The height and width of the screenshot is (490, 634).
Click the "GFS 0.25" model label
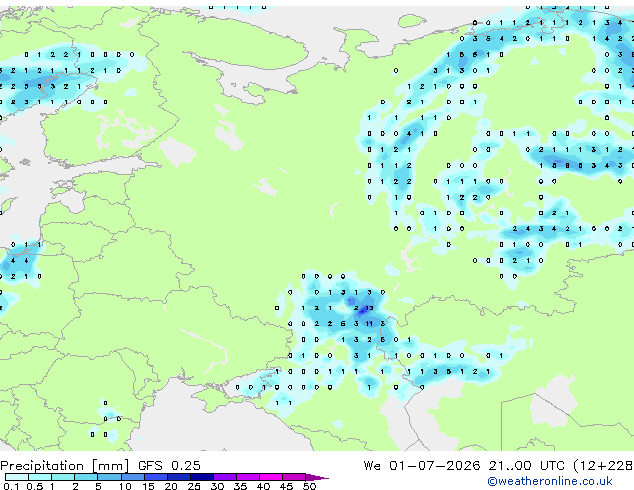tap(169, 466)
